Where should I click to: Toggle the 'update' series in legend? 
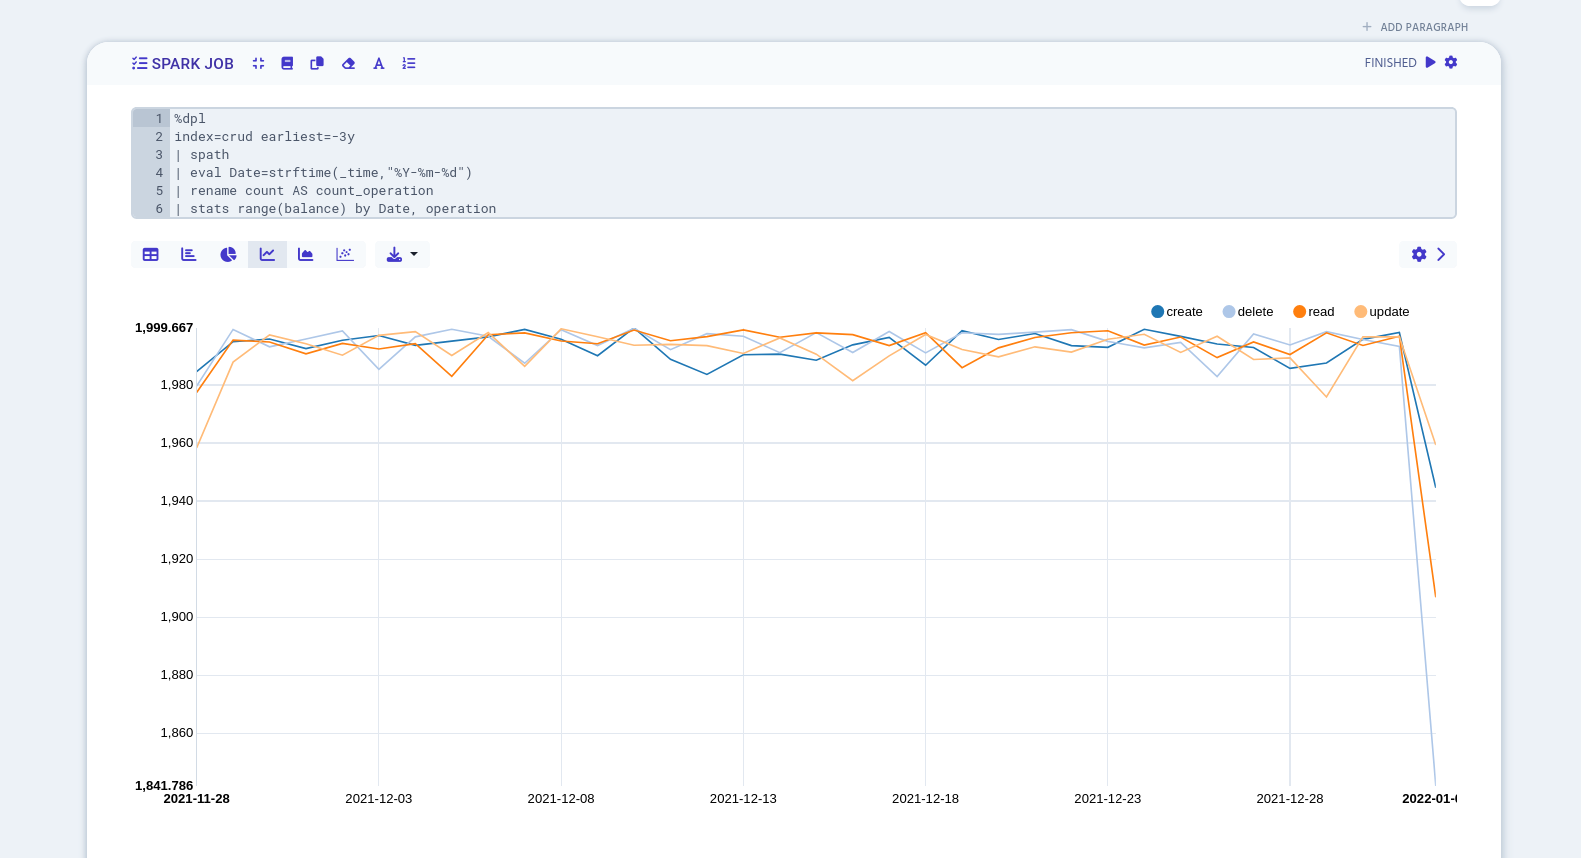pos(1382,312)
